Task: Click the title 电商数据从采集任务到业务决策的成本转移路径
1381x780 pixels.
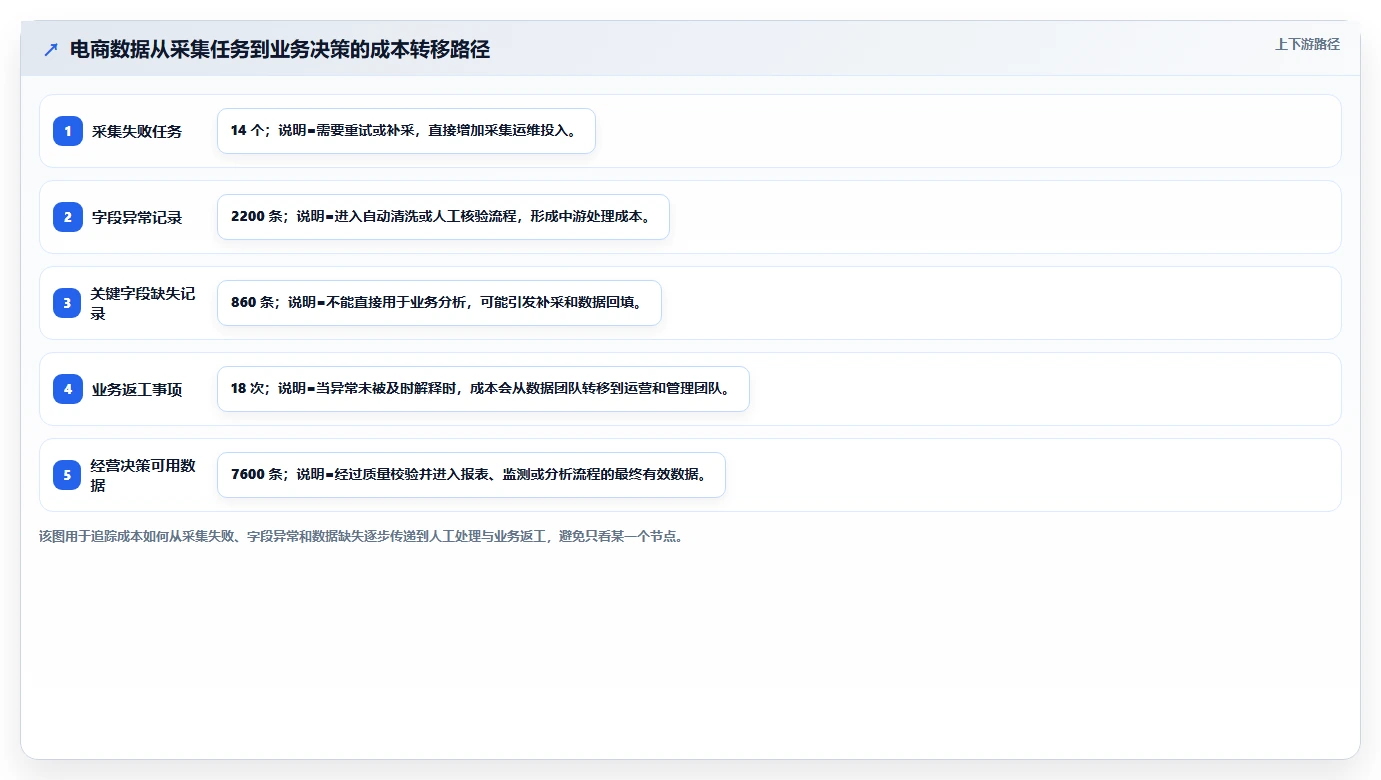Action: tap(280, 50)
